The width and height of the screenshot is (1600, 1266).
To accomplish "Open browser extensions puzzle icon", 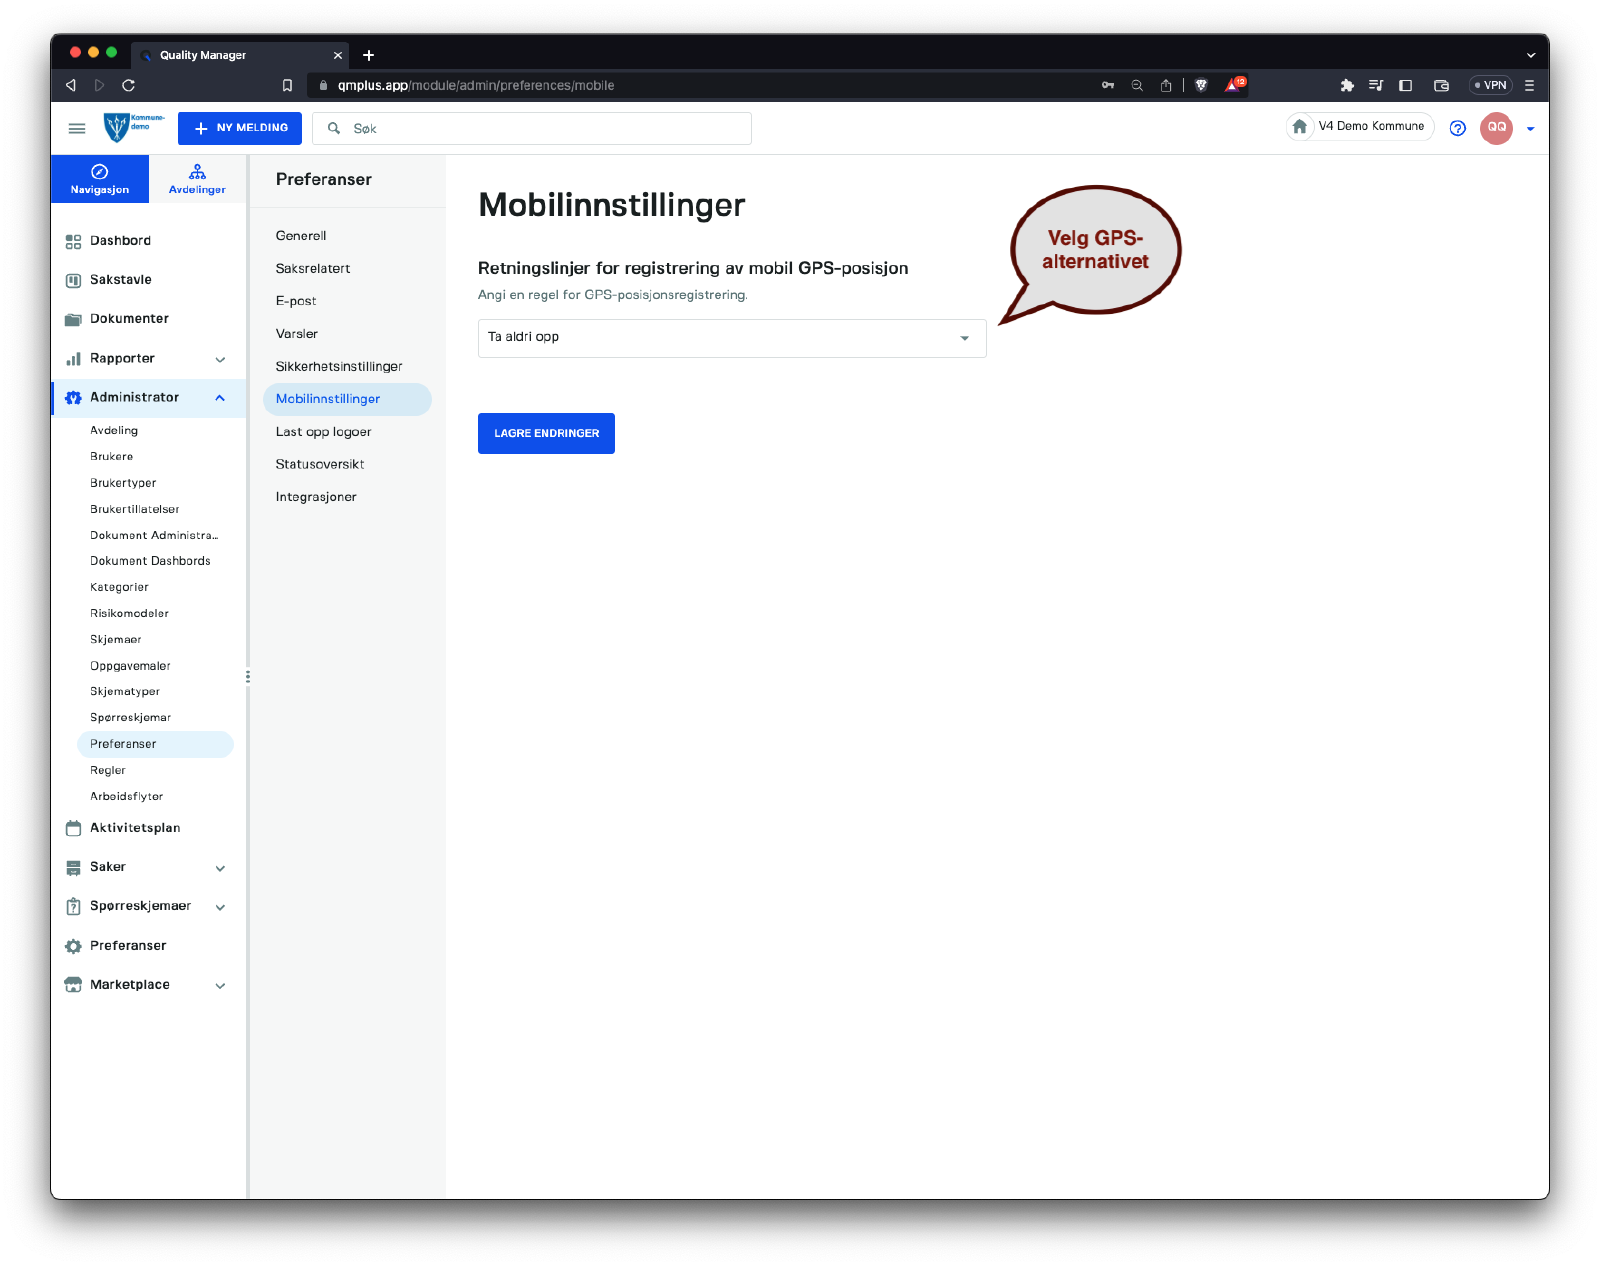I will click(1347, 85).
